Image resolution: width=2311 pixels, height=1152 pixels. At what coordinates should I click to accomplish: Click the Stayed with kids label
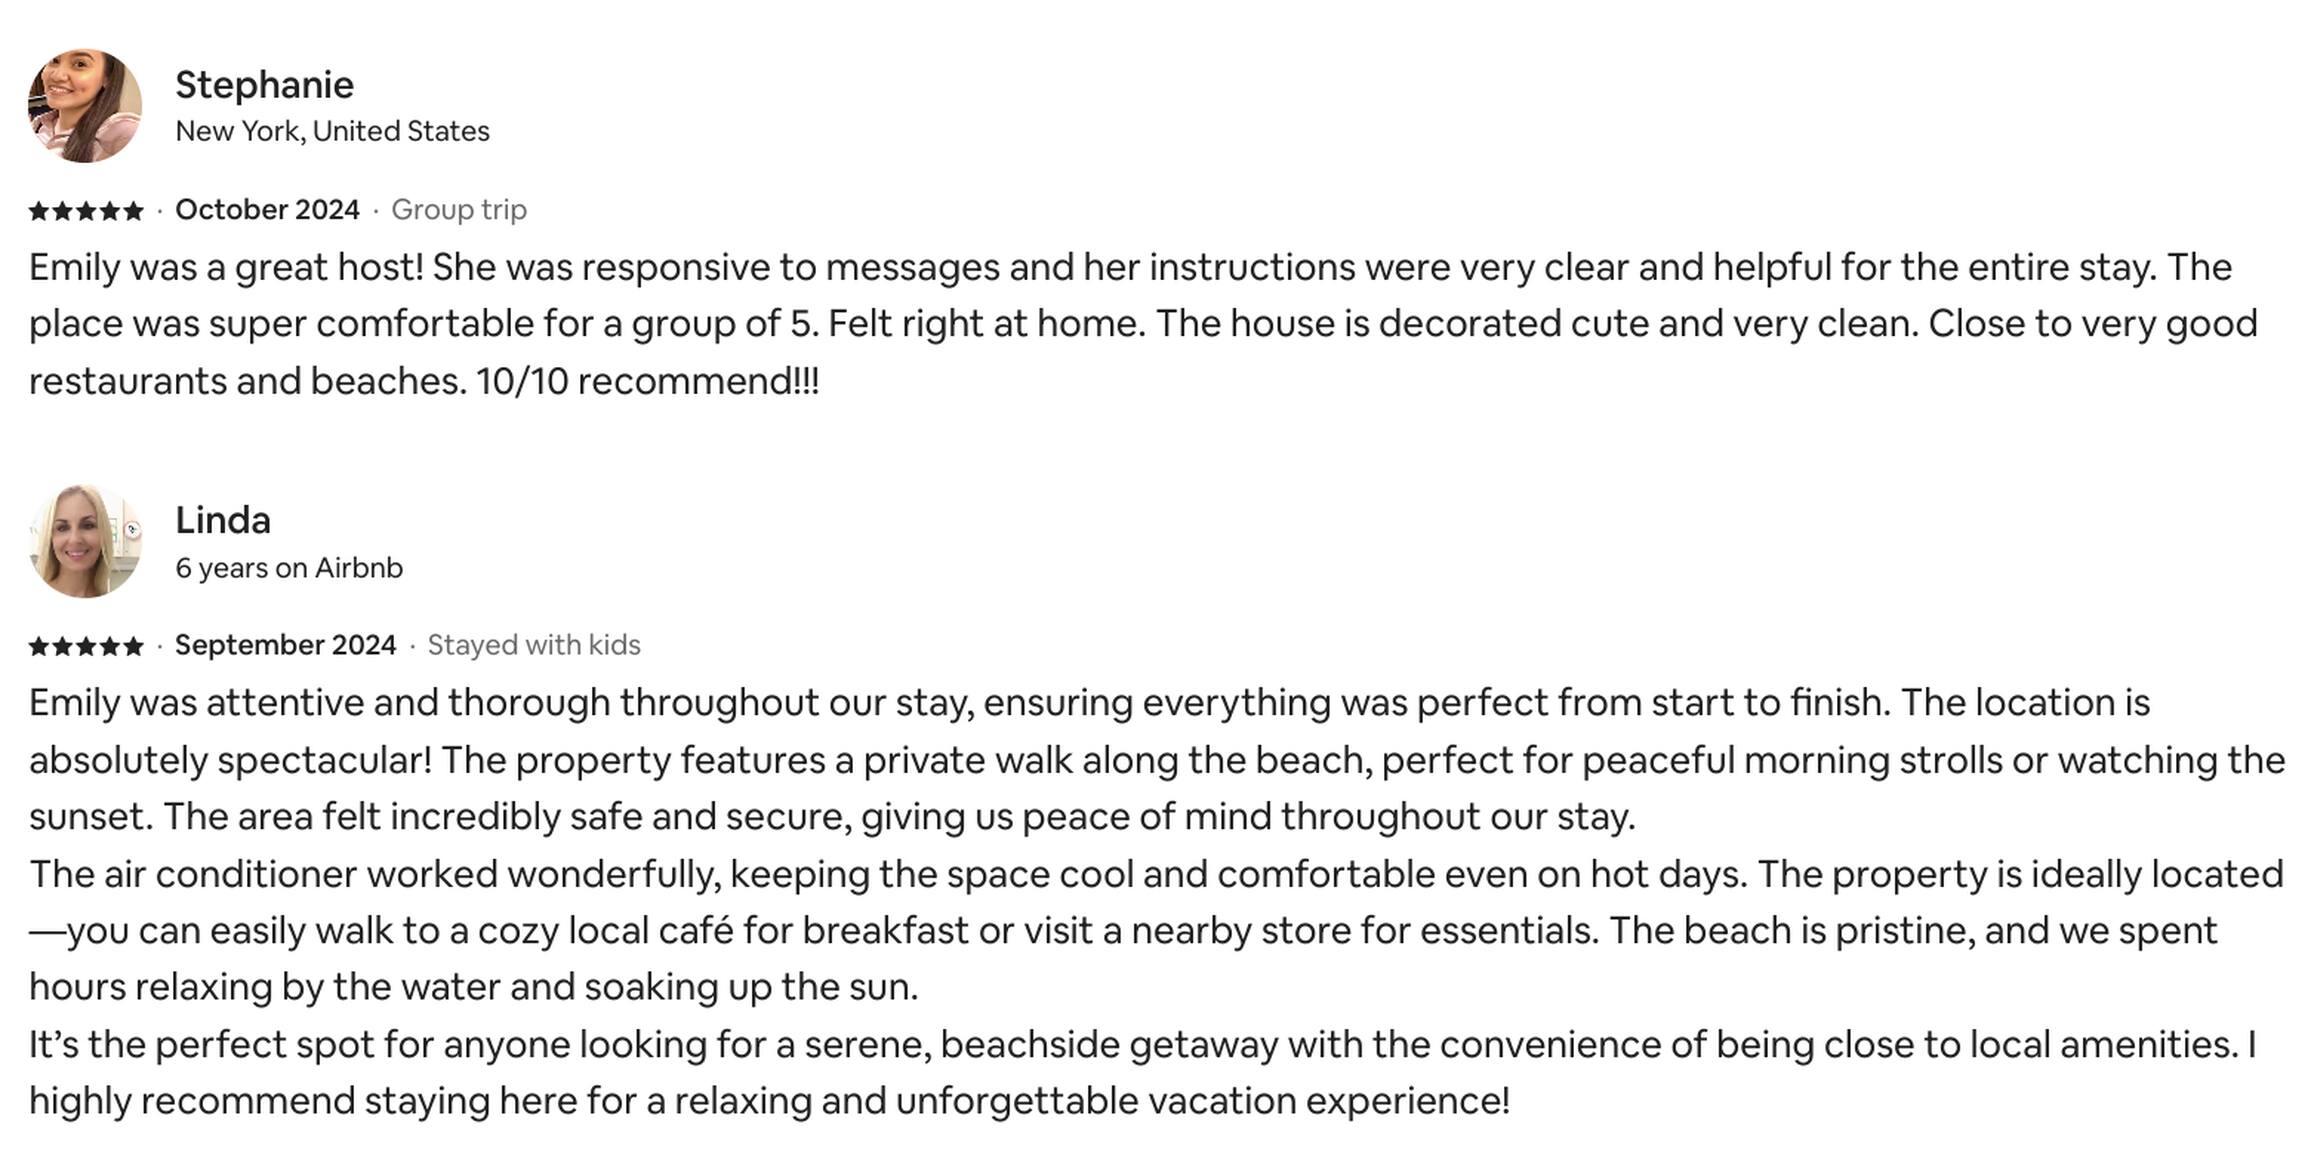[x=534, y=645]
